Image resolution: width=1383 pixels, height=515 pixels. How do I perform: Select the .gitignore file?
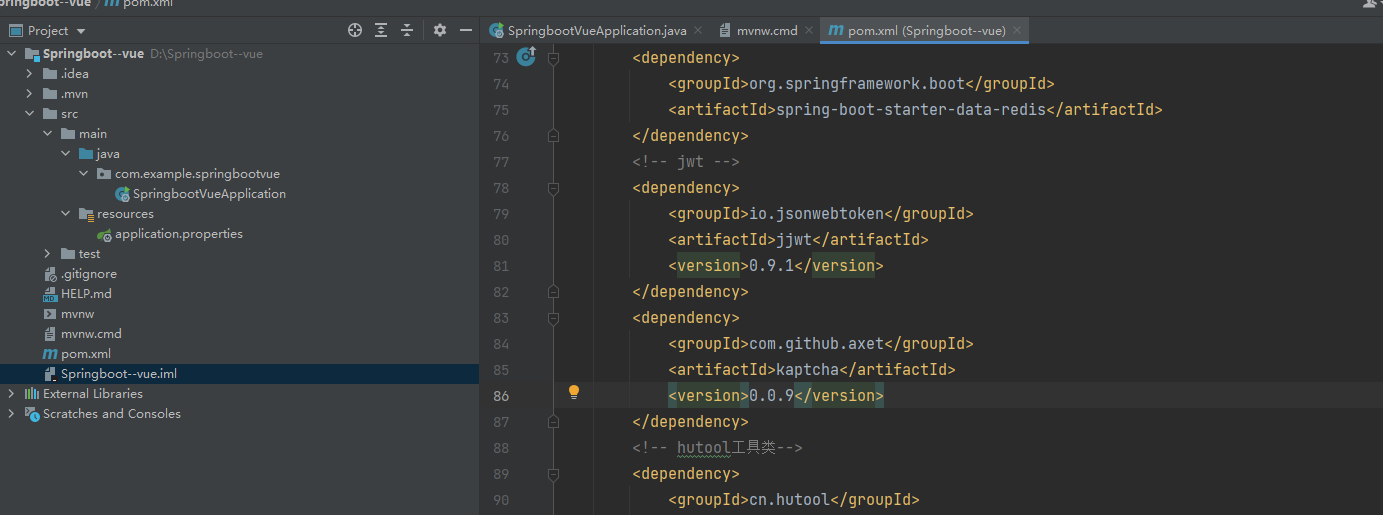pyautogui.click(x=88, y=274)
